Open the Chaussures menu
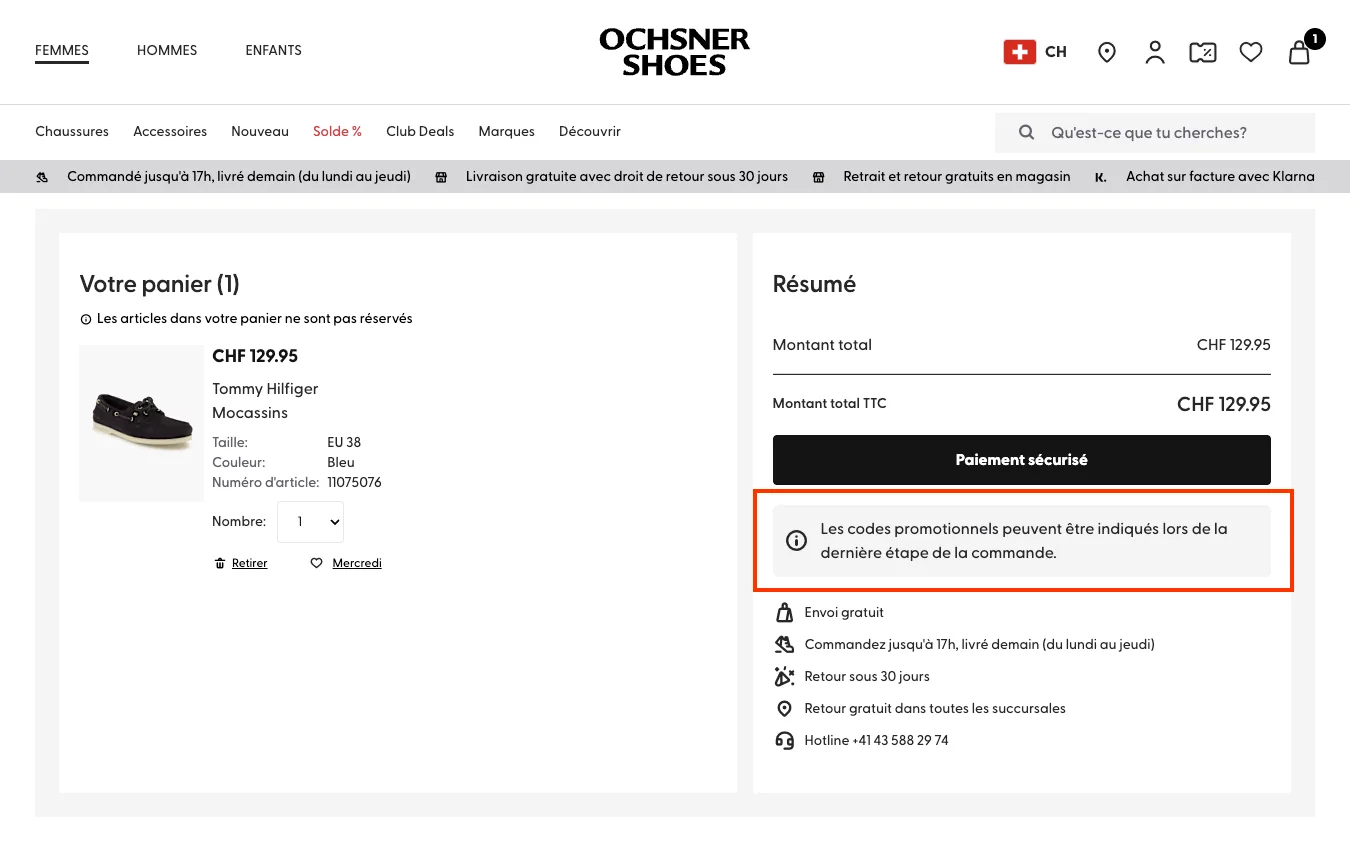The height and width of the screenshot is (852, 1350). [72, 132]
